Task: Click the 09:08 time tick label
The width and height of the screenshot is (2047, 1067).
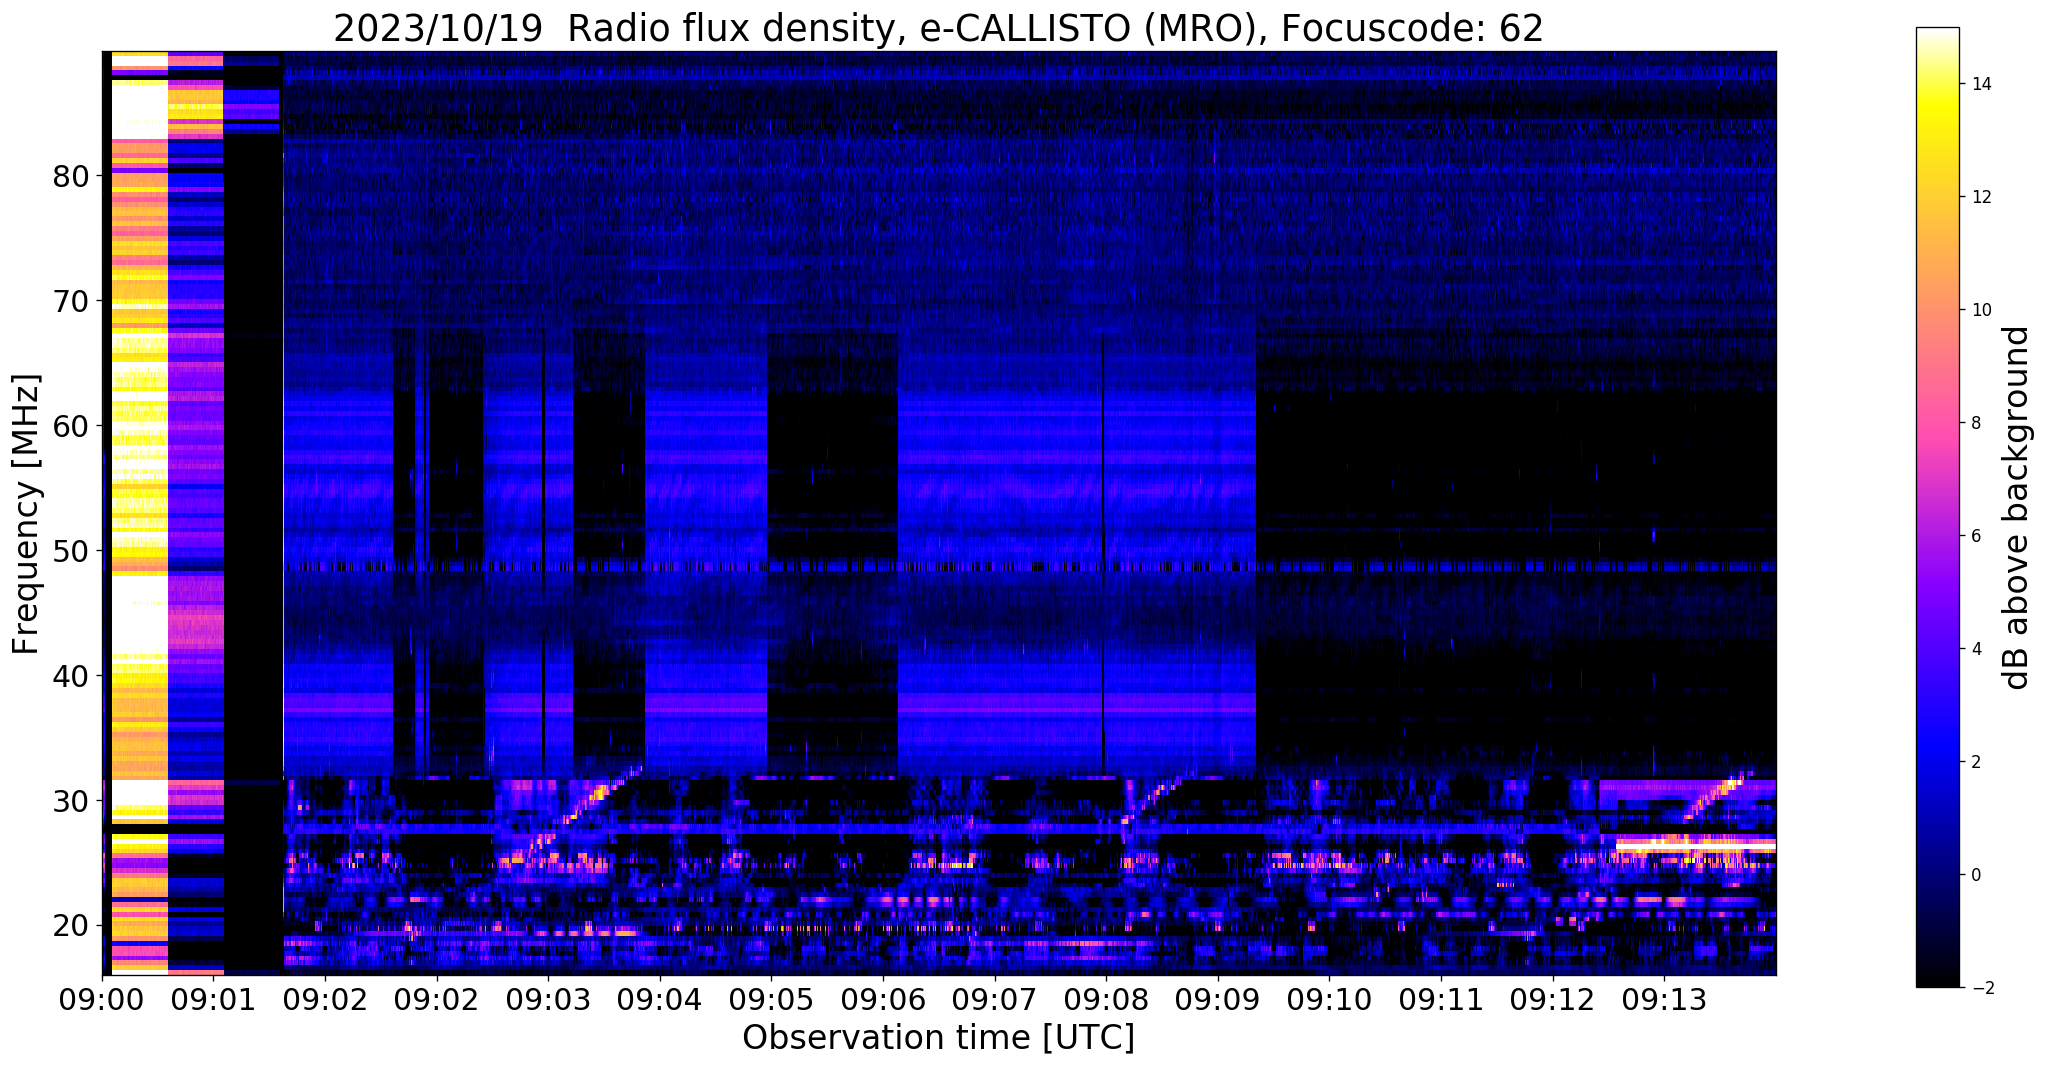Action: 1106,1000
